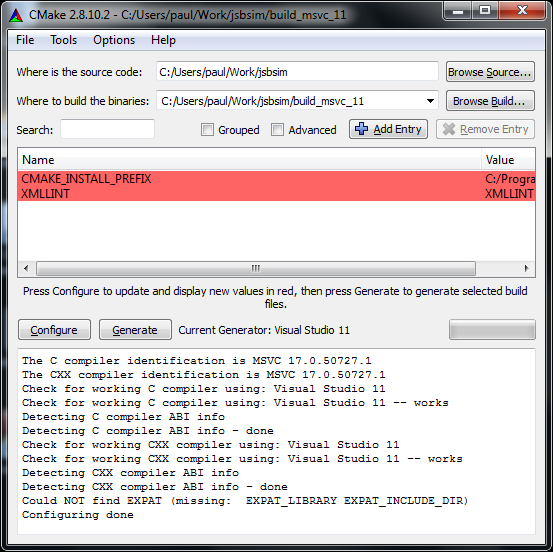The width and height of the screenshot is (553, 552).
Task: Click the left scroll arrow of the list
Action: click(x=26, y=268)
